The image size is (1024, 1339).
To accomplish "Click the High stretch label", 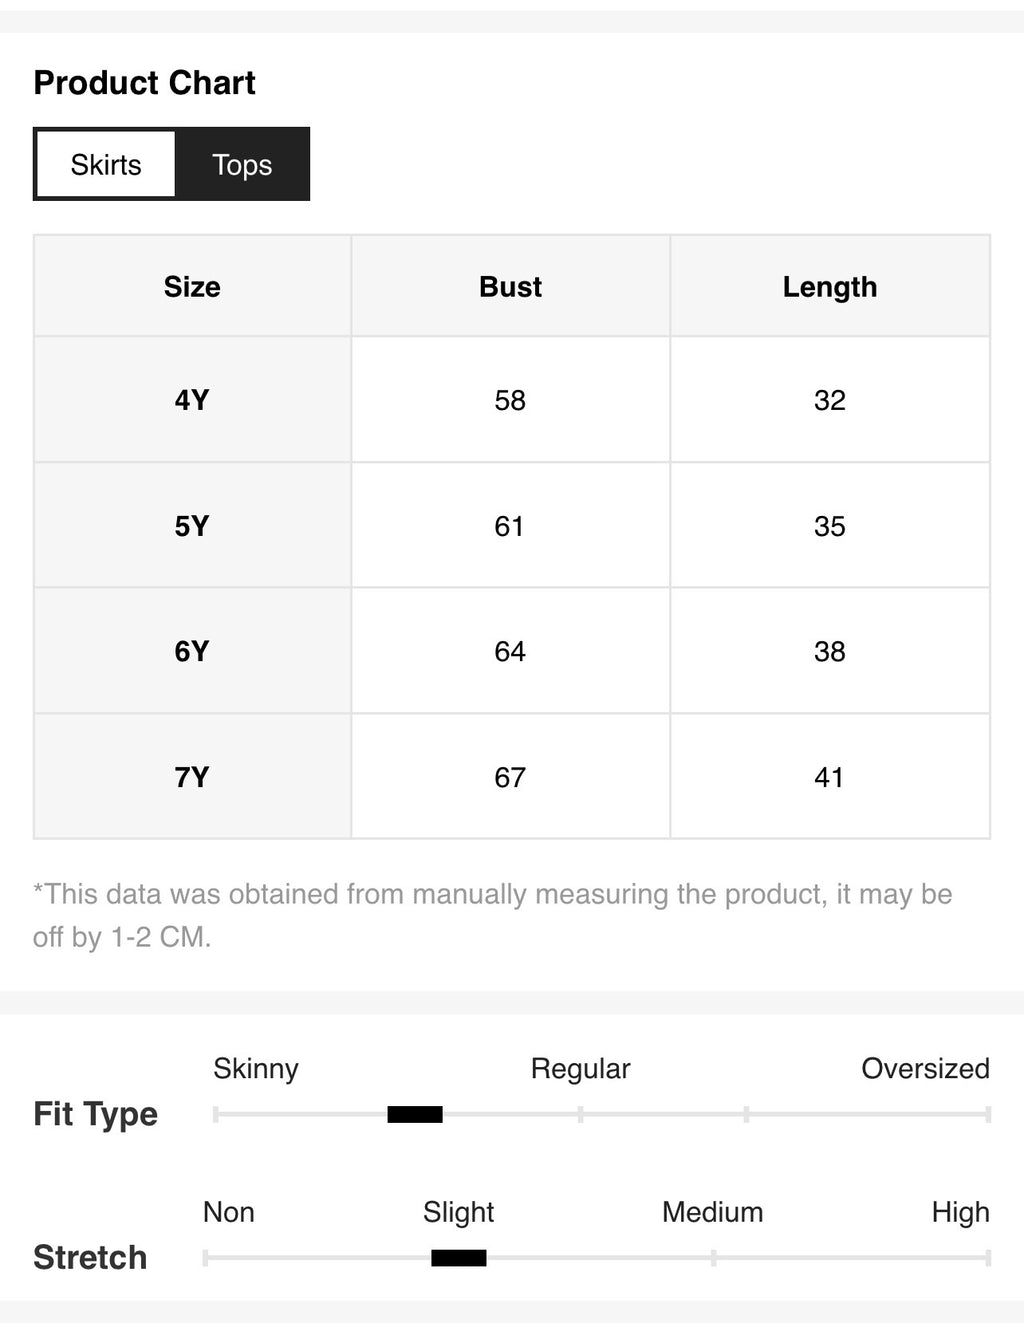I will coord(960,1213).
